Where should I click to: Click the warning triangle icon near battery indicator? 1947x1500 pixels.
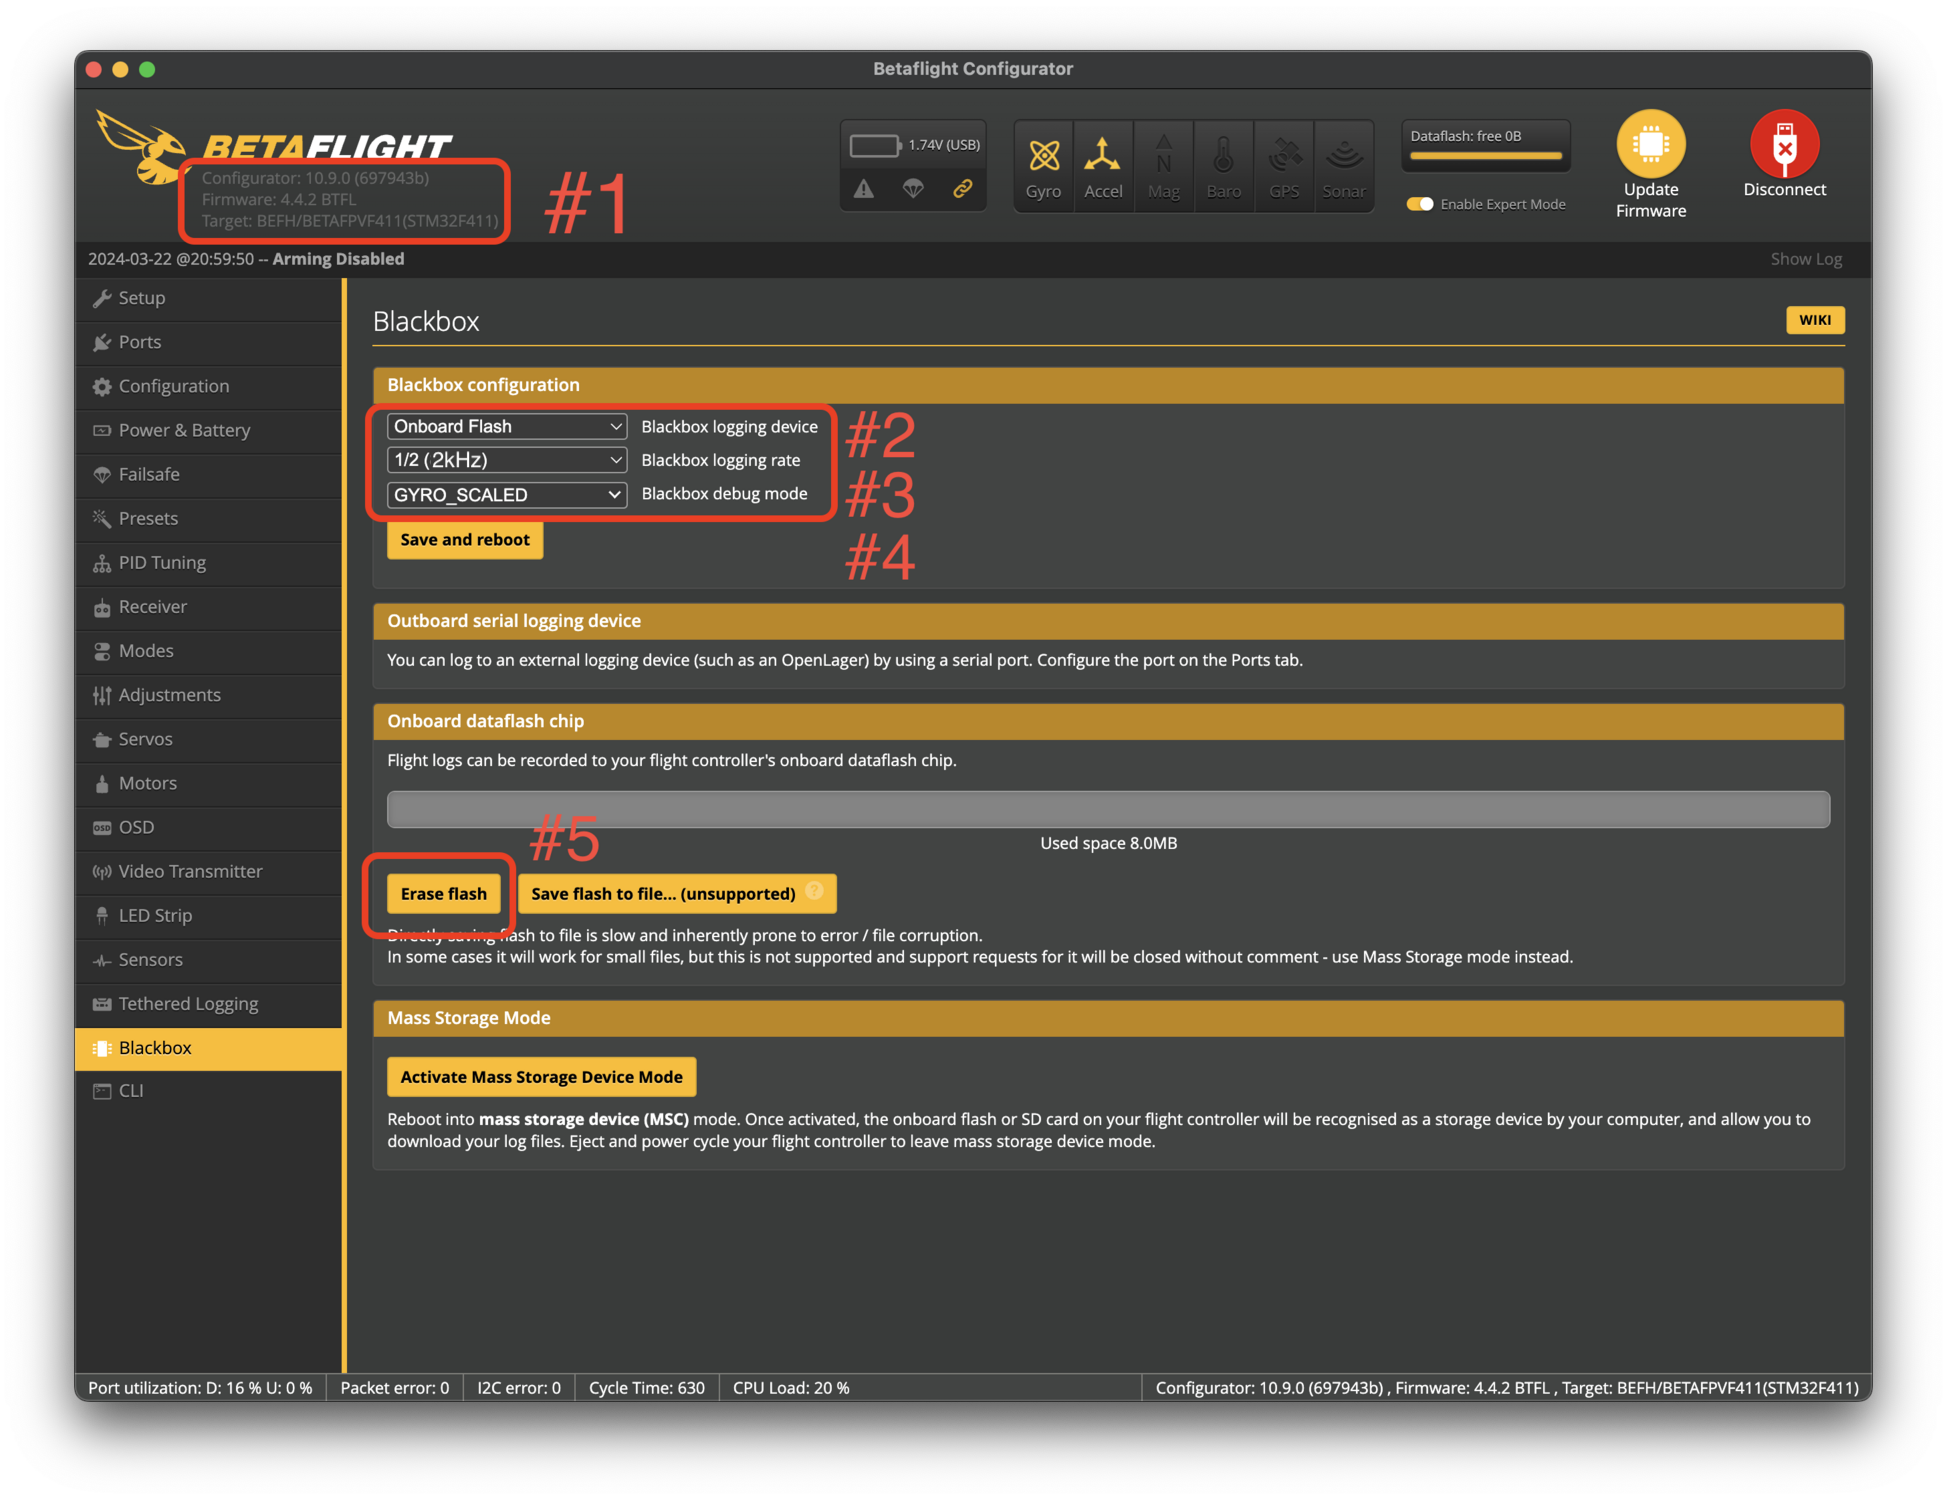[864, 188]
